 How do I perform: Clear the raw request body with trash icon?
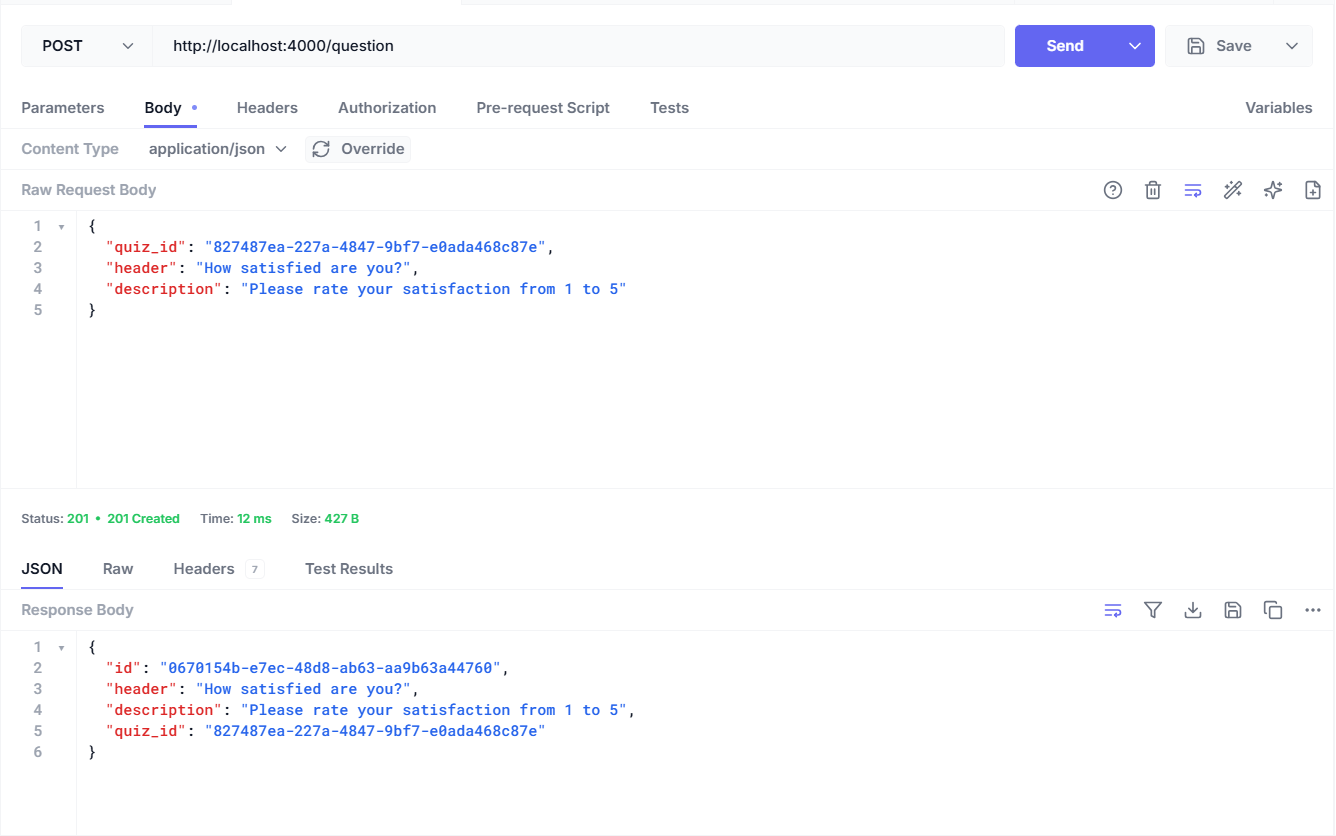coord(1153,190)
